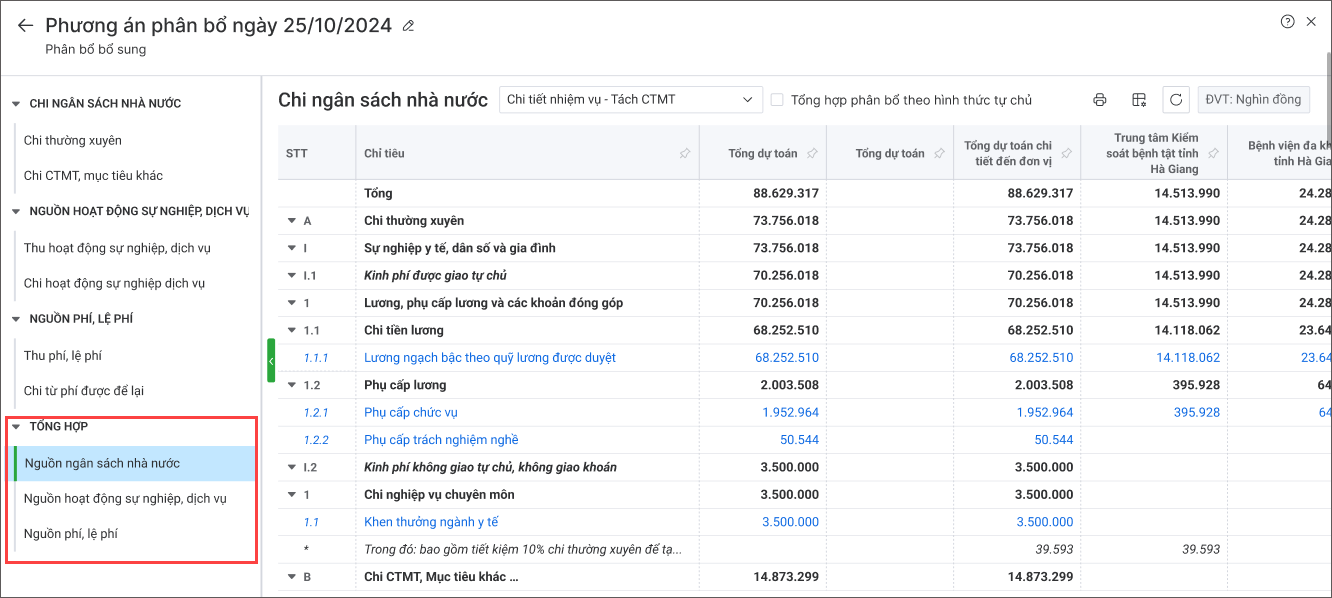Pin the Chỉ tiêu column

click(x=684, y=154)
